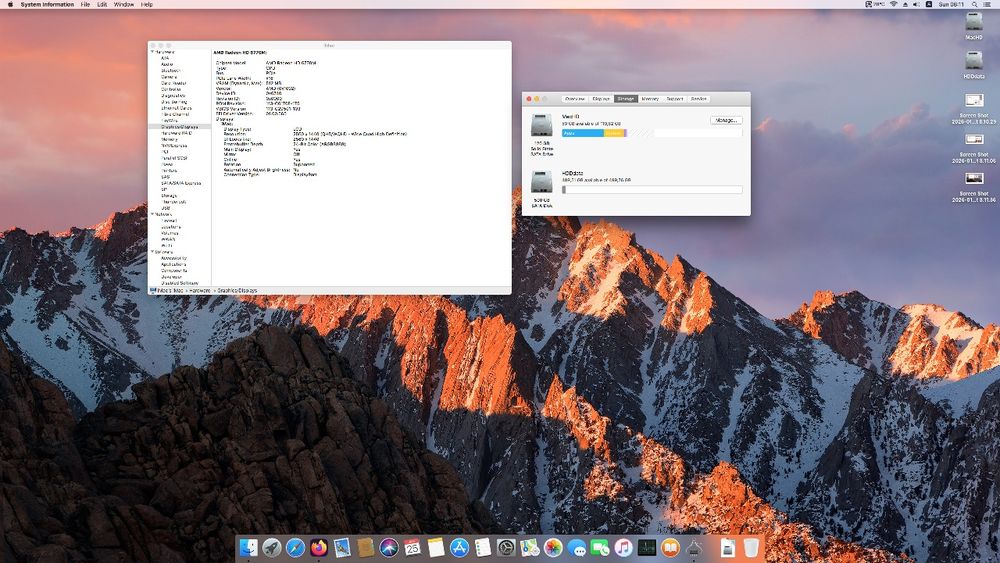The width and height of the screenshot is (1000, 563).
Task: Open the File menu
Action: point(85,4)
